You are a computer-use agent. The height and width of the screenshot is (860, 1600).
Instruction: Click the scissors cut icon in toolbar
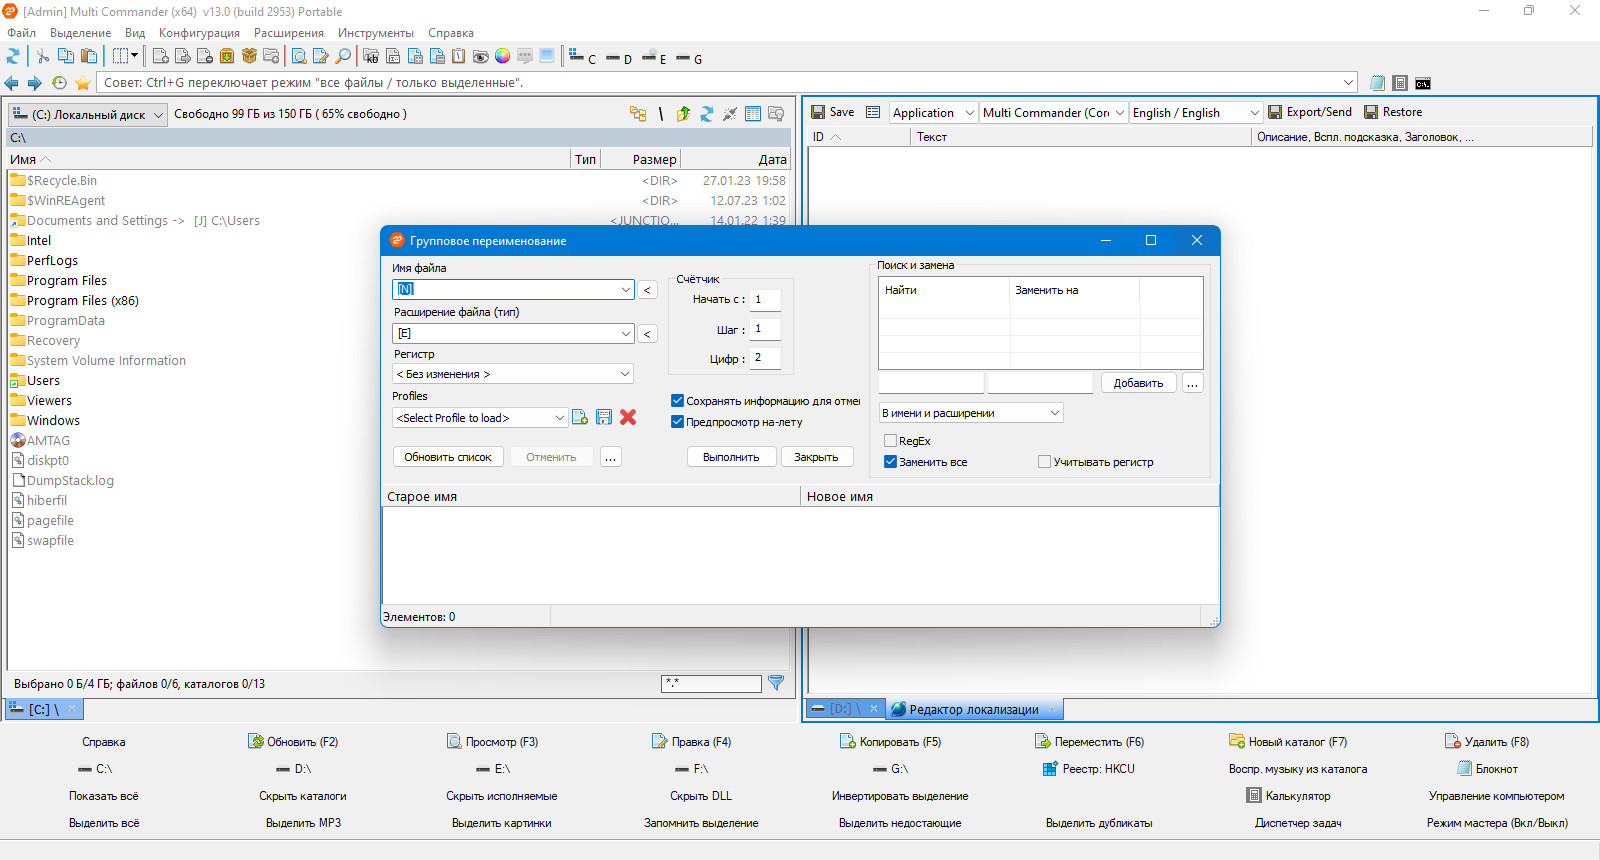click(43, 57)
